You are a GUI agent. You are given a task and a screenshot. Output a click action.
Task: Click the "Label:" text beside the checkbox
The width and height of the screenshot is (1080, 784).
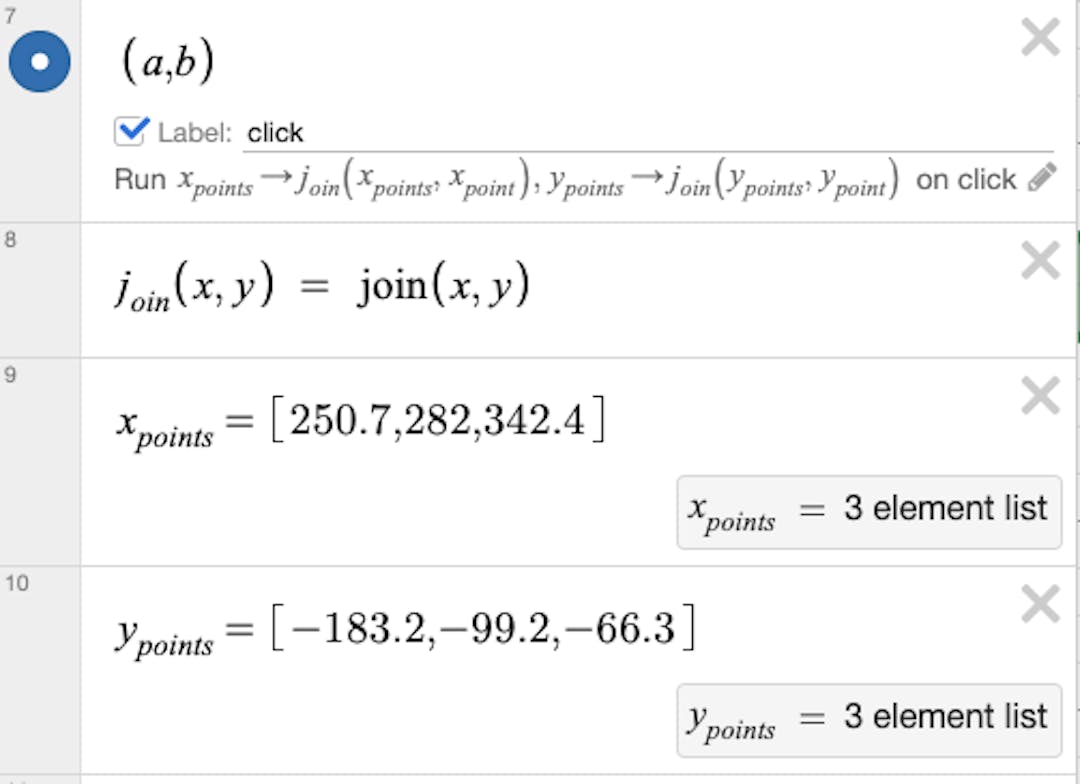[195, 133]
